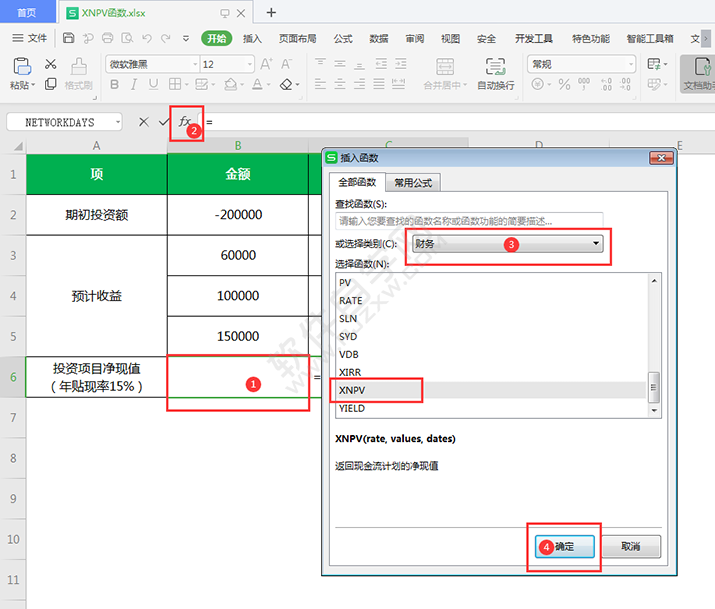Align text vertically middle icon
Image resolution: width=715 pixels, height=609 pixels.
[x=340, y=63]
